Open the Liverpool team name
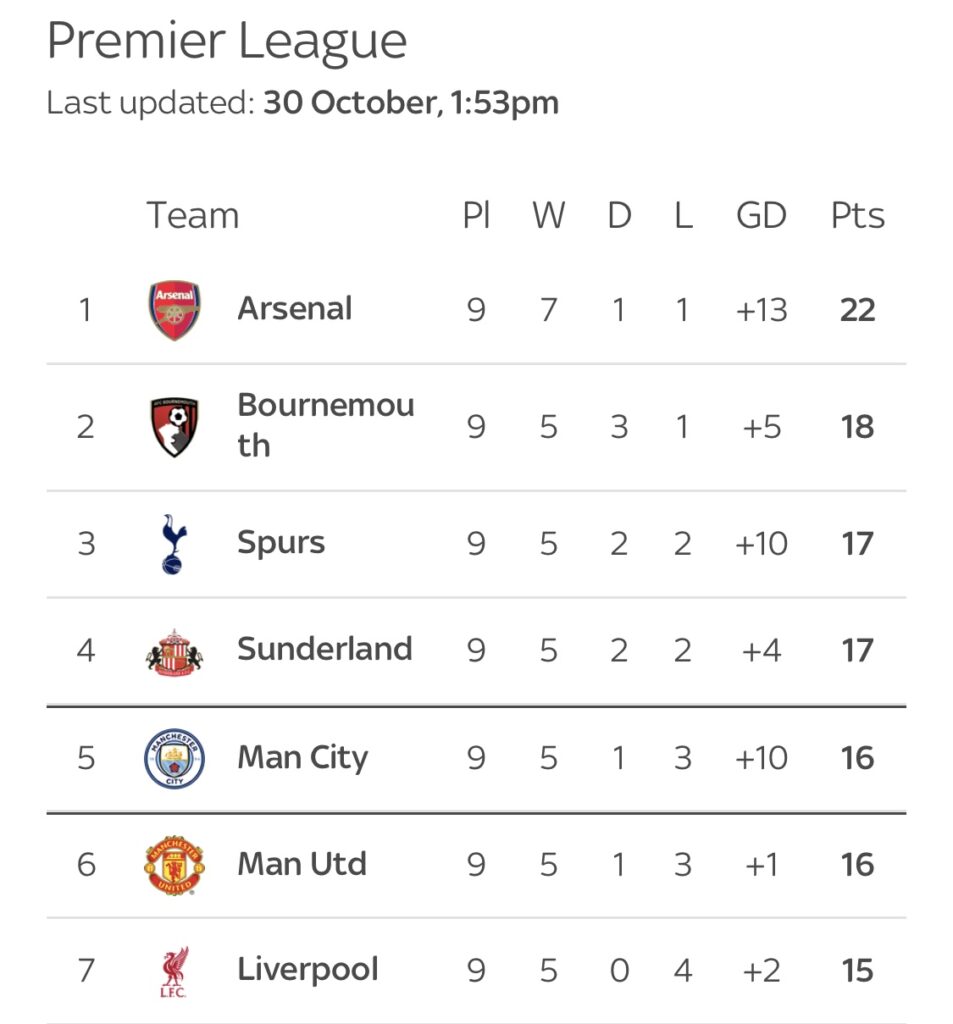Viewport: 953px width, 1024px height. coord(307,970)
